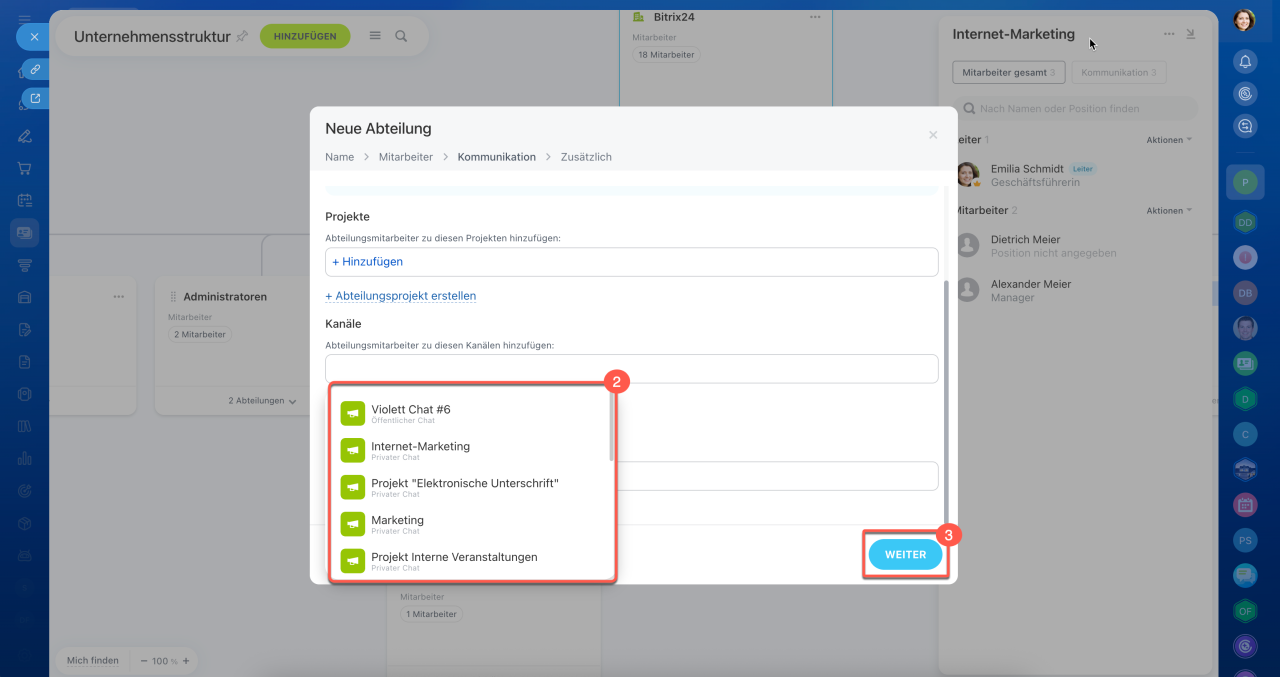This screenshot has height=677, width=1280.
Task: Collapse the Internet-Marketing side panel
Action: pyautogui.click(x=1190, y=34)
